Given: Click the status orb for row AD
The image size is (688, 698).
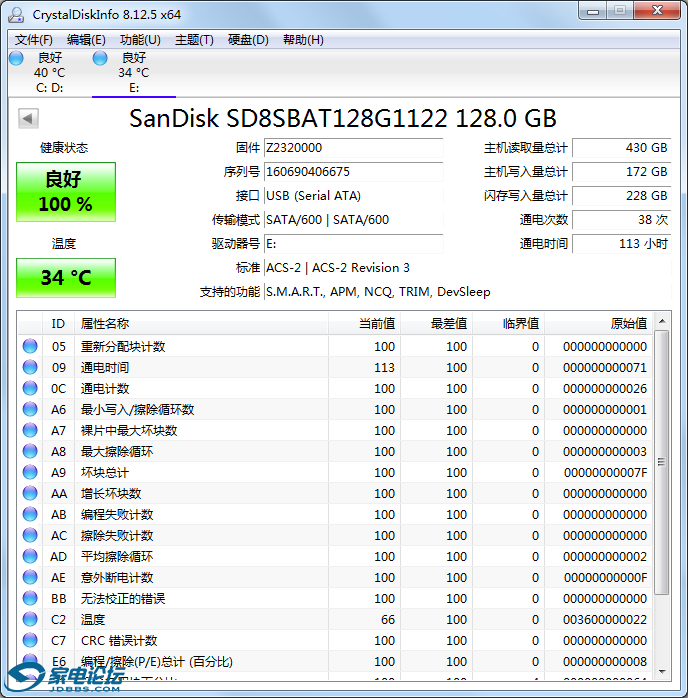Looking at the screenshot, I should (30, 556).
